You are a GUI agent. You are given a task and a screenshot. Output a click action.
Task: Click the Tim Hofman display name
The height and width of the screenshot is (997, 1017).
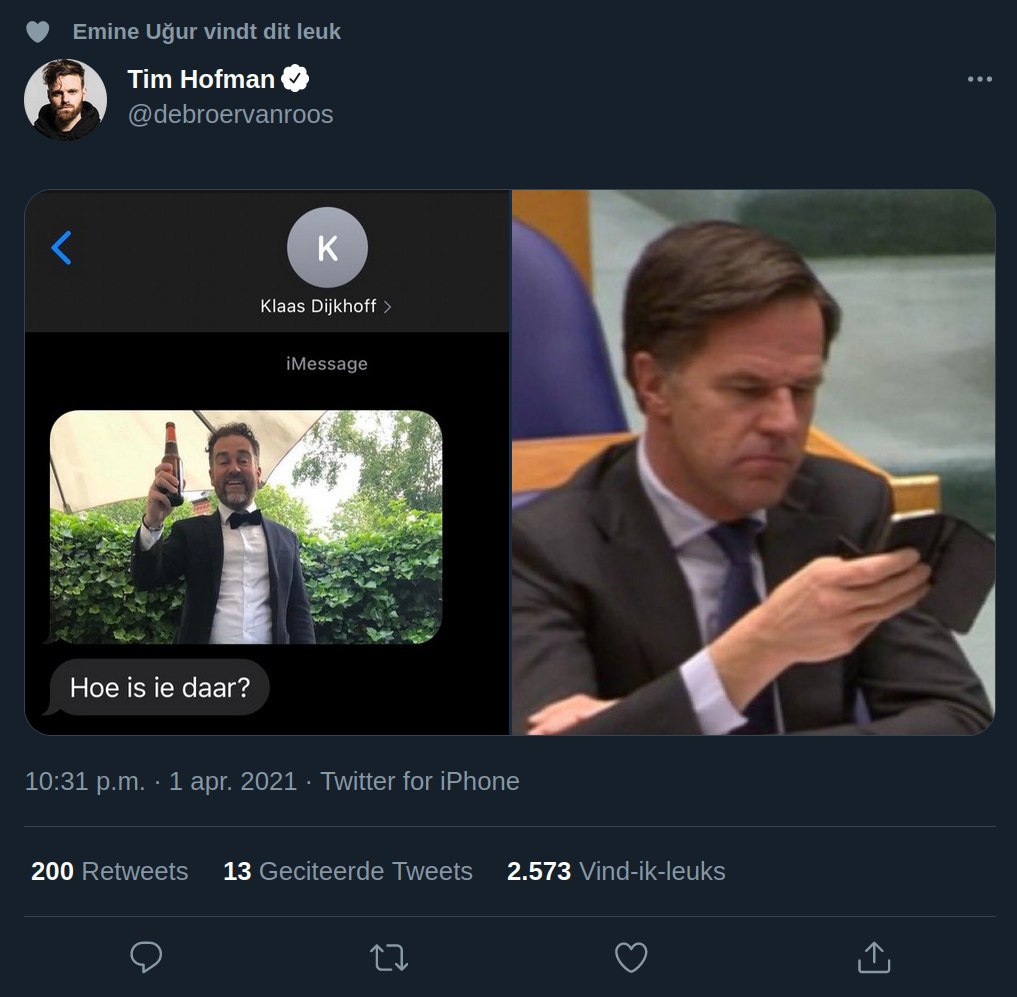pyautogui.click(x=201, y=79)
